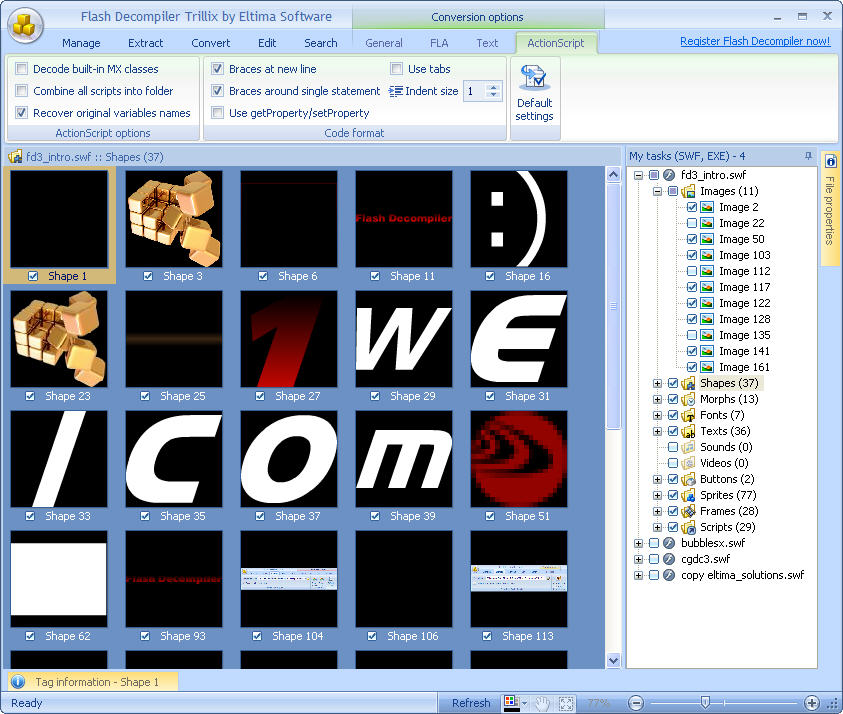Image resolution: width=843 pixels, height=714 pixels.
Task: Click the Scripts folder icon
Action: tap(688, 527)
